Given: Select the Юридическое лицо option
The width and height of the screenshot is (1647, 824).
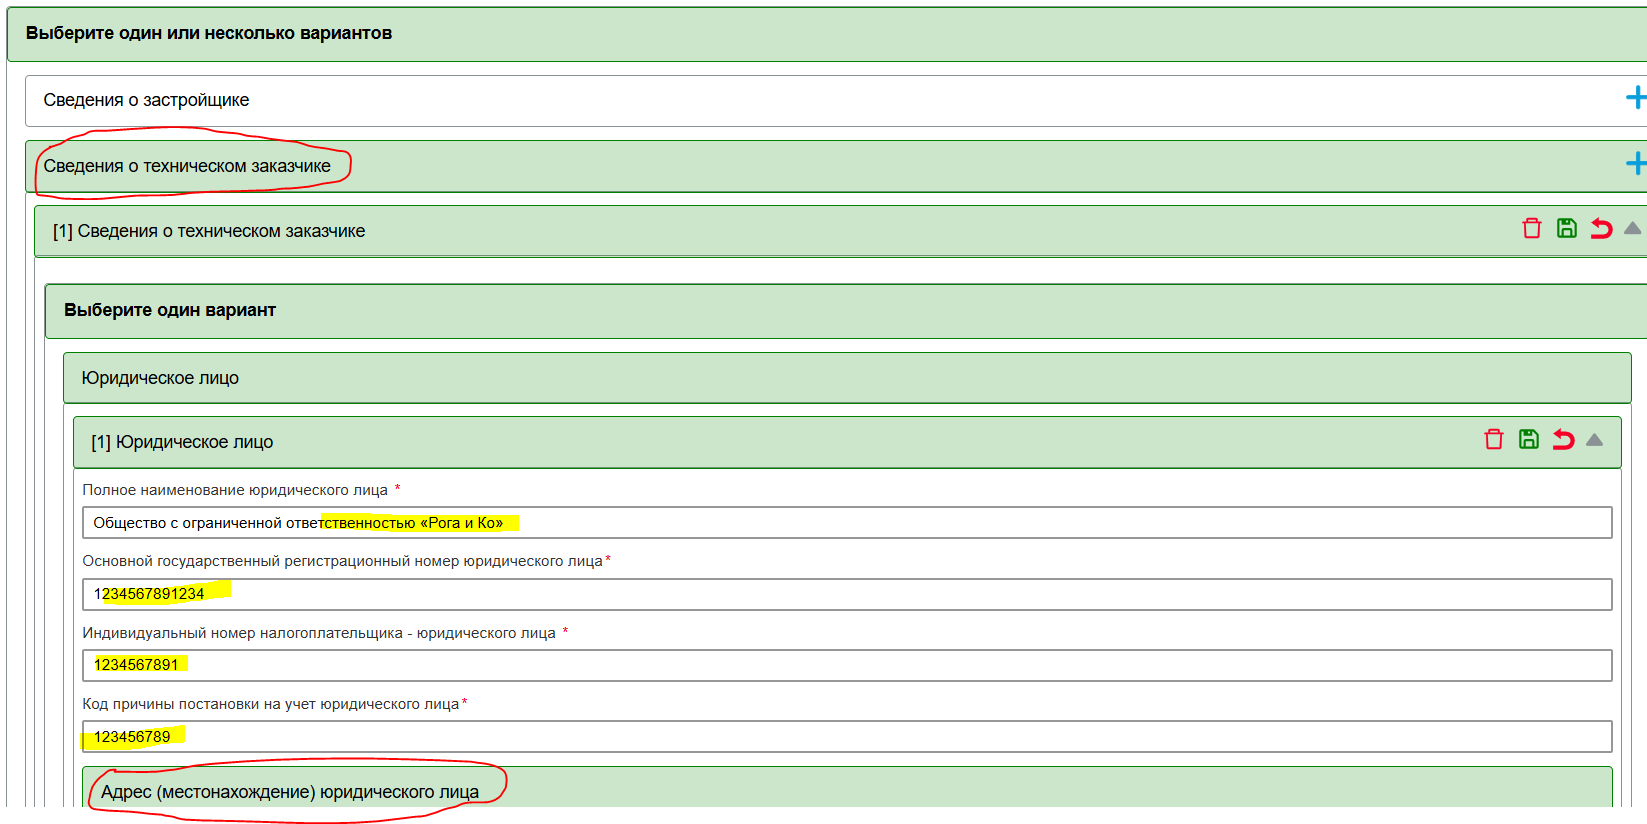Looking at the screenshot, I should click(160, 378).
